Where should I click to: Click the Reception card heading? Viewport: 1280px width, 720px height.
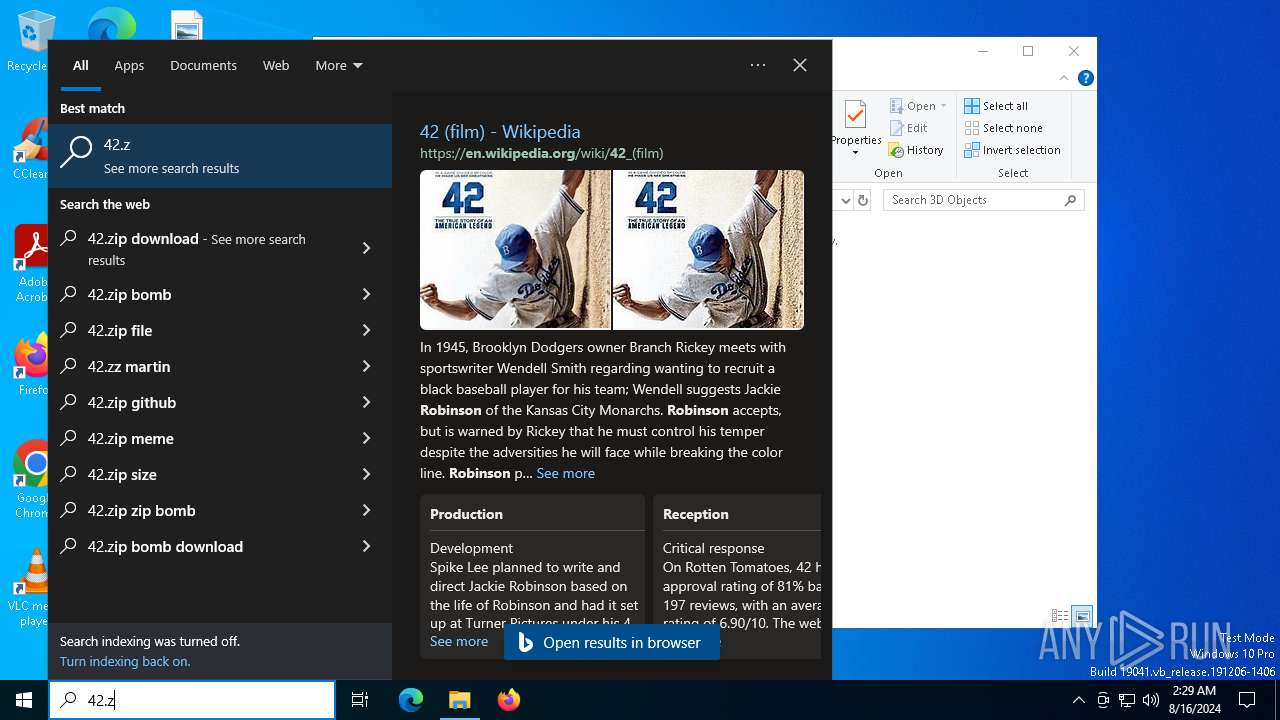[x=696, y=514]
